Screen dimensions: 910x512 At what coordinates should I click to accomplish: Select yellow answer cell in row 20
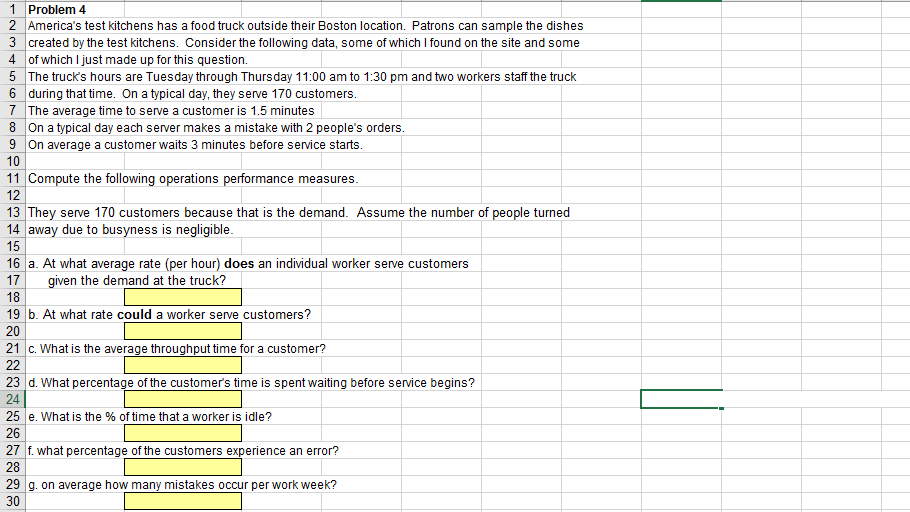coord(183,331)
